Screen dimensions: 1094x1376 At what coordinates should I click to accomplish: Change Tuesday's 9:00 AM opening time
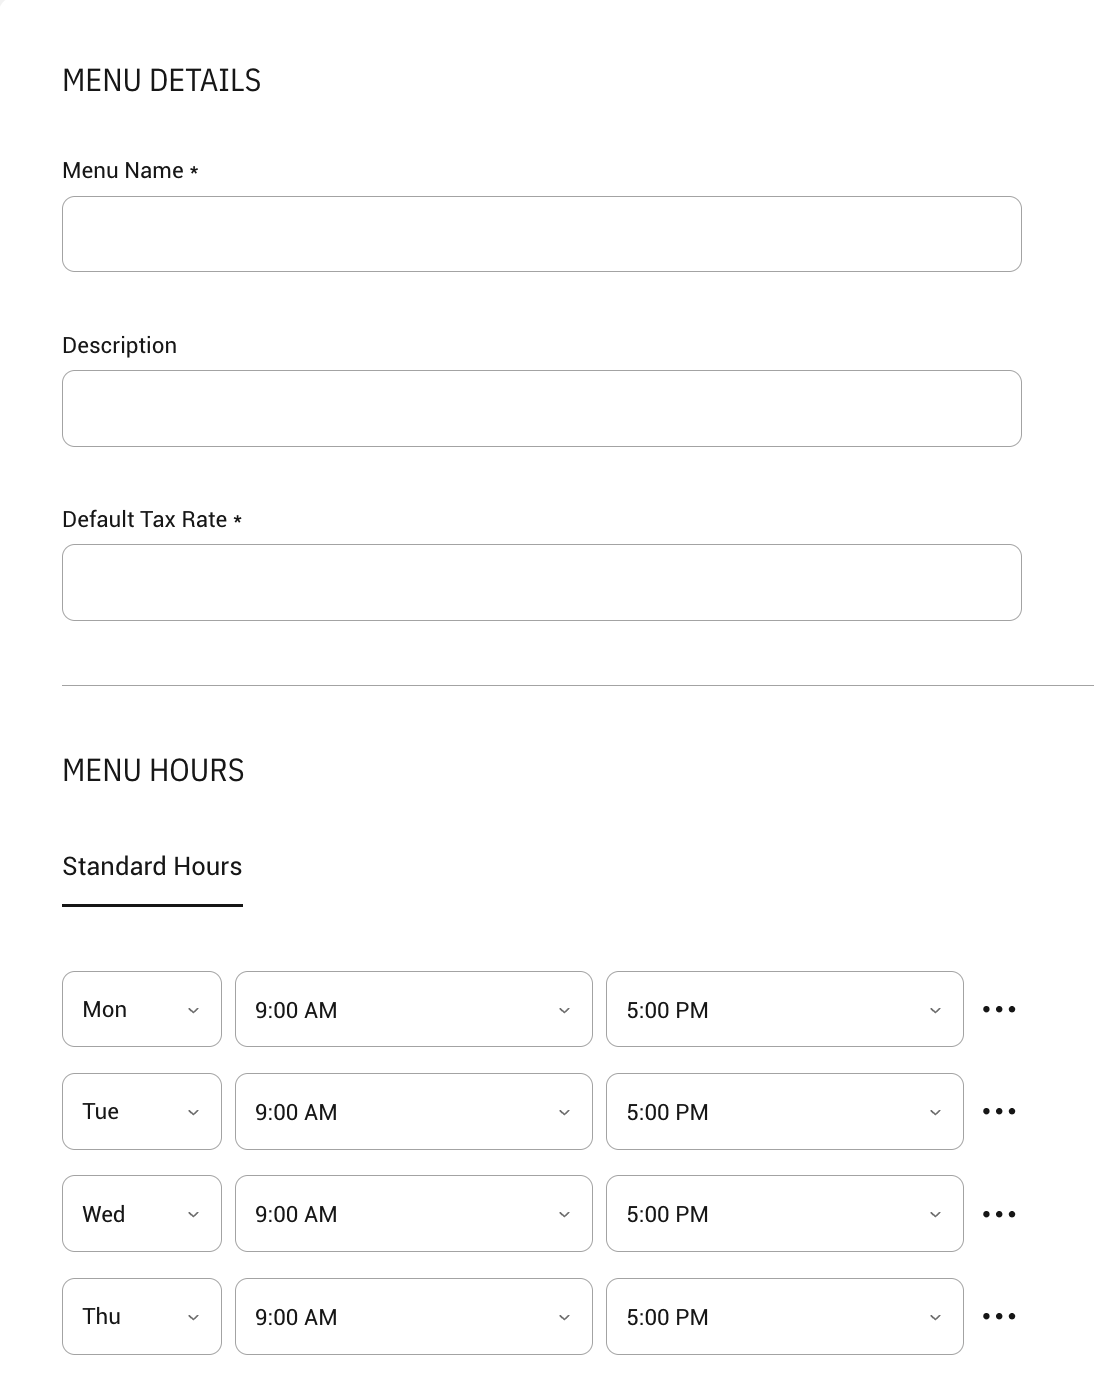tap(413, 1111)
